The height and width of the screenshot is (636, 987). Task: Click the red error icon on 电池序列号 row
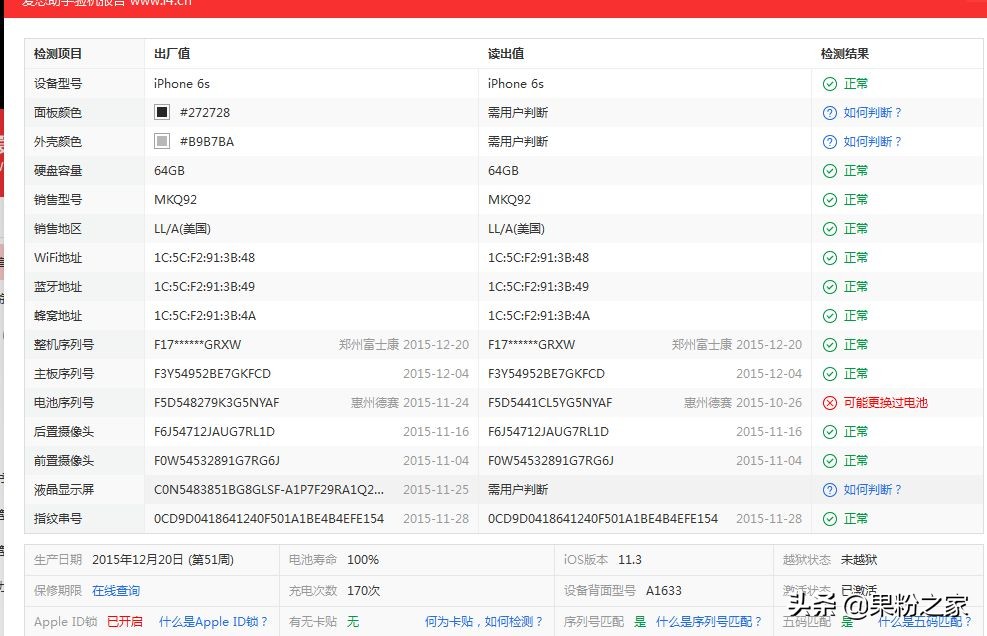829,403
